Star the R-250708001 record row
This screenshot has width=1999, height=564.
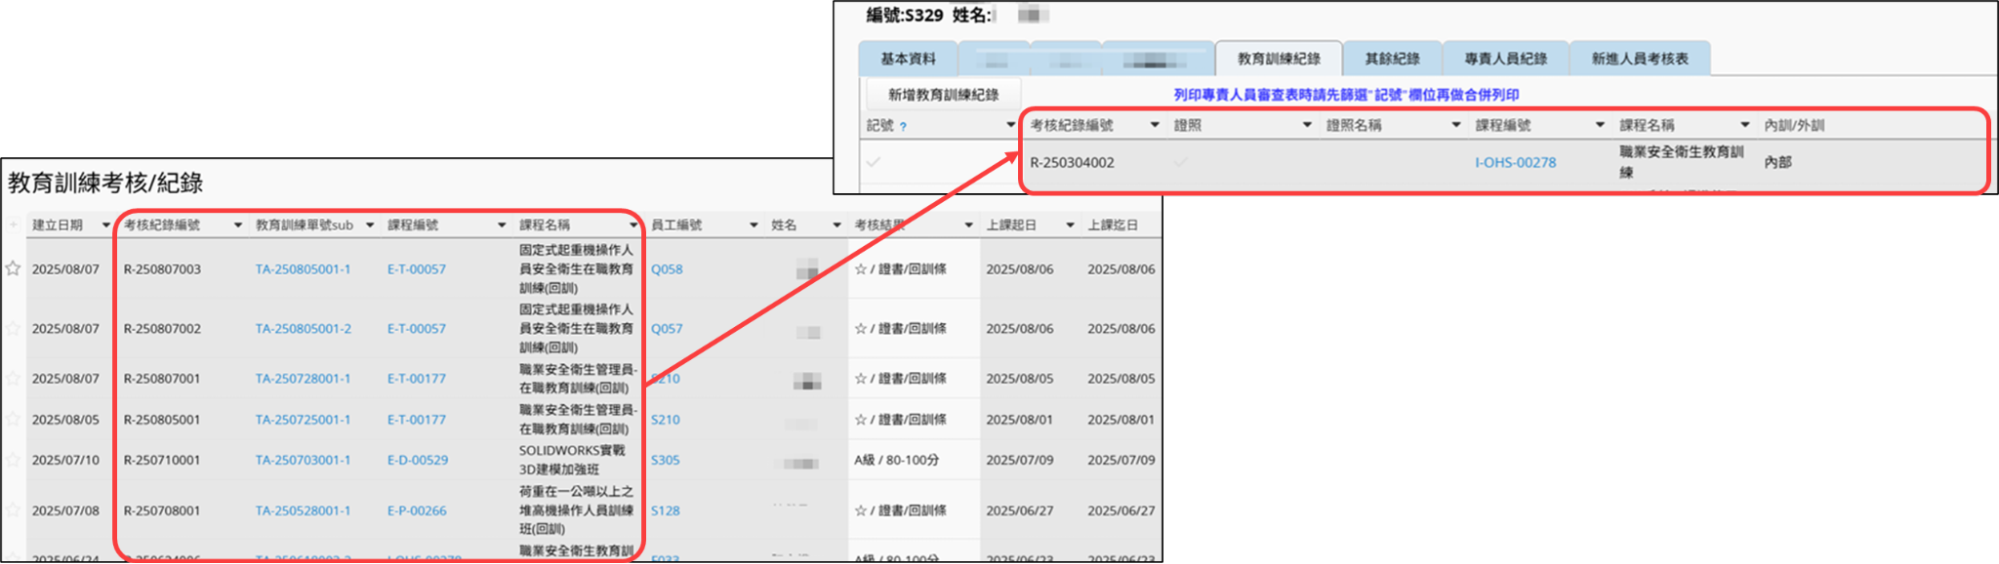pos(13,510)
